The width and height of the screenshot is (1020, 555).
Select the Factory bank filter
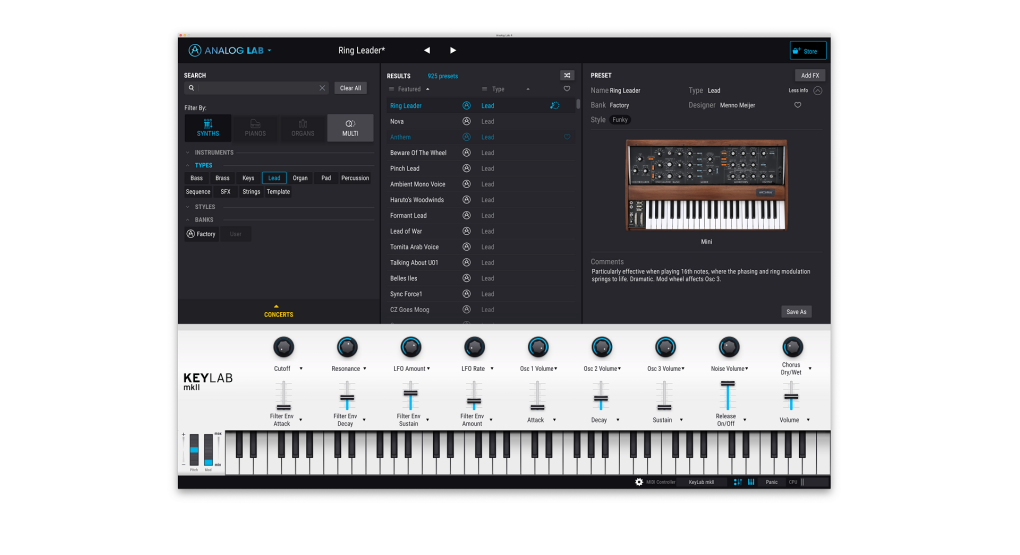pyautogui.click(x=202, y=234)
